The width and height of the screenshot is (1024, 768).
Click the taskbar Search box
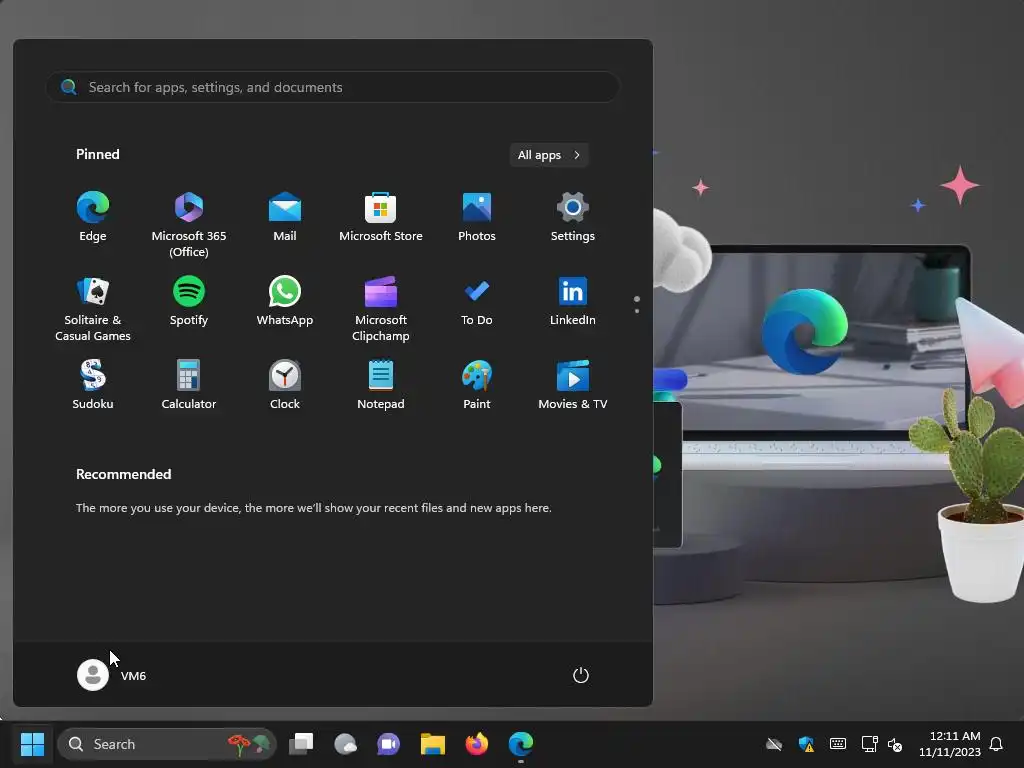[x=167, y=744]
